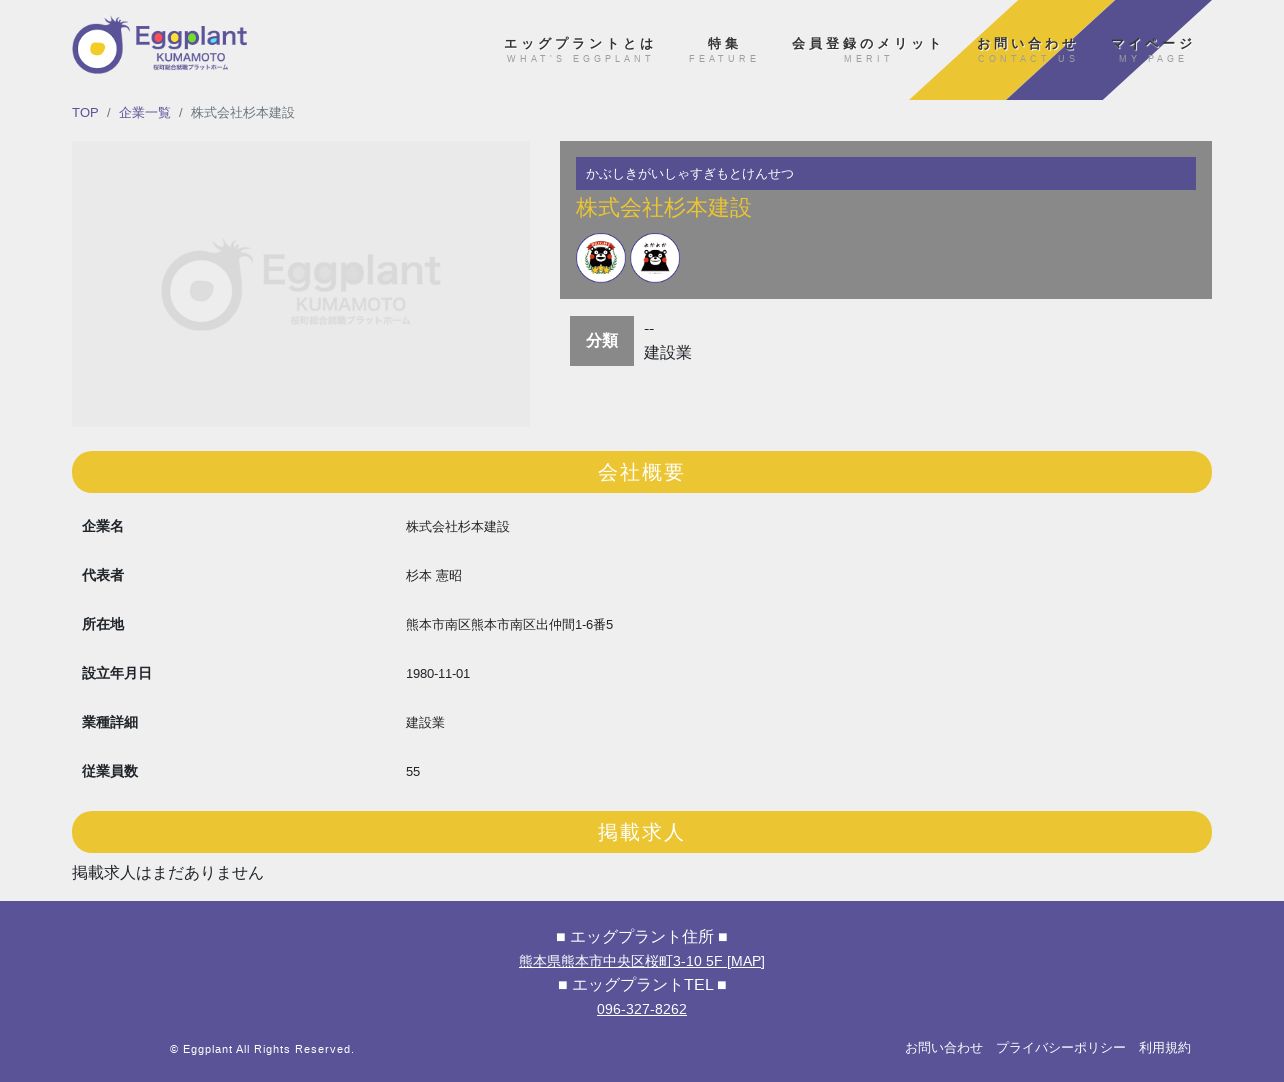Viewport: 1284px width, 1082px height.
Task: Go to 企業一覧 breadcrumb link
Action: point(145,113)
